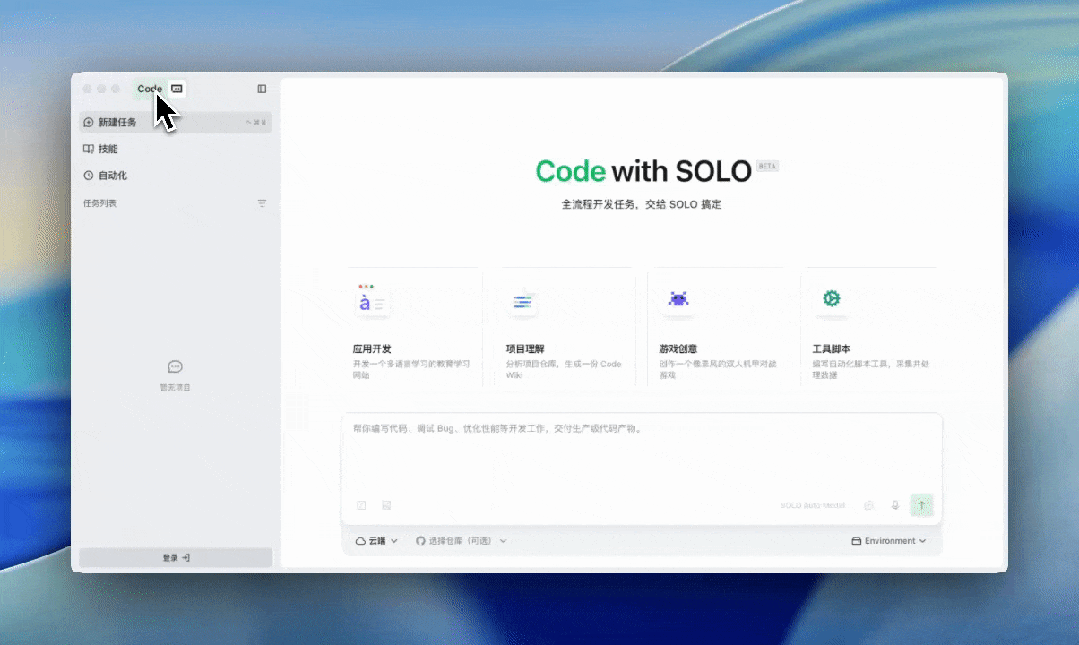Click 新建任务 to create new task
The image size is (1079, 645).
coord(175,123)
